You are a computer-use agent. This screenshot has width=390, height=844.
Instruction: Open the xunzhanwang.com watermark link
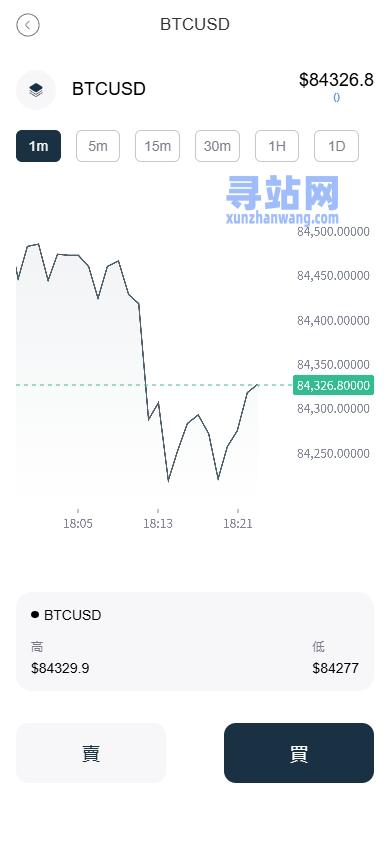tap(282, 218)
